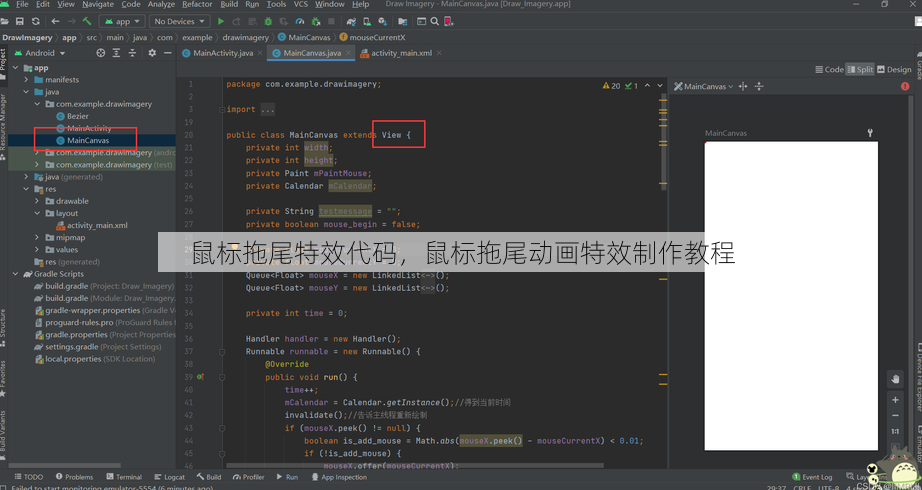Open the VCS menu
Viewport: 922px width, 490px height.
300,4
